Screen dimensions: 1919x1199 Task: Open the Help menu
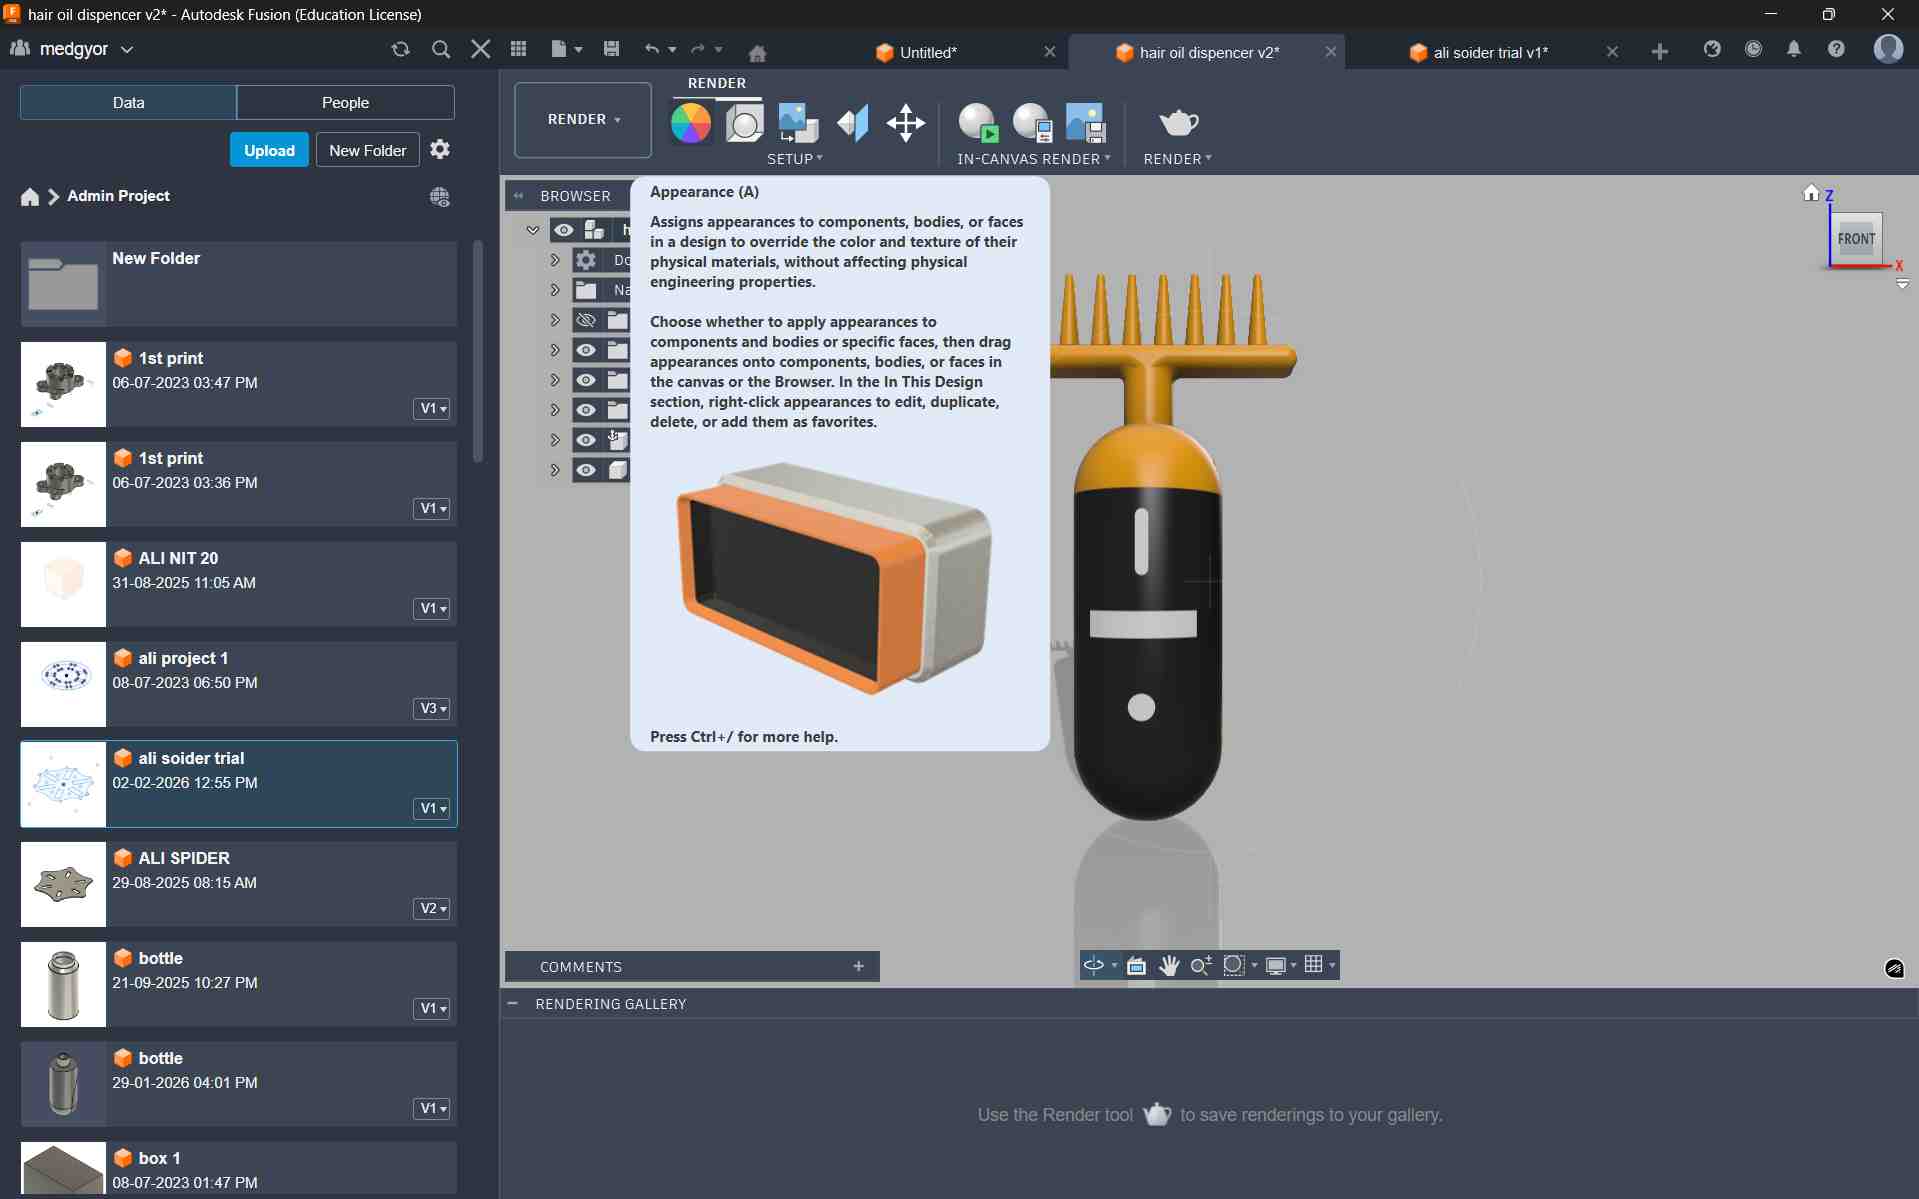[x=1836, y=49]
